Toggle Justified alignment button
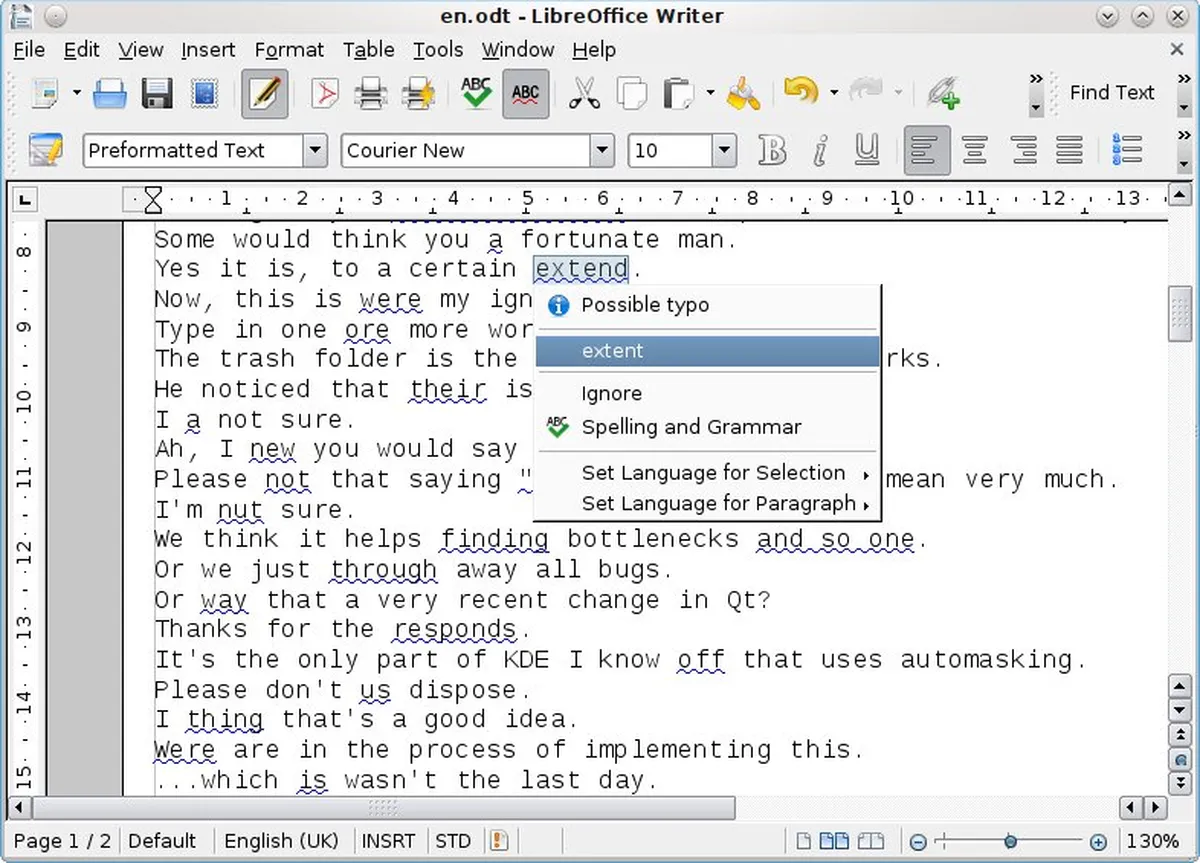 (x=1070, y=151)
